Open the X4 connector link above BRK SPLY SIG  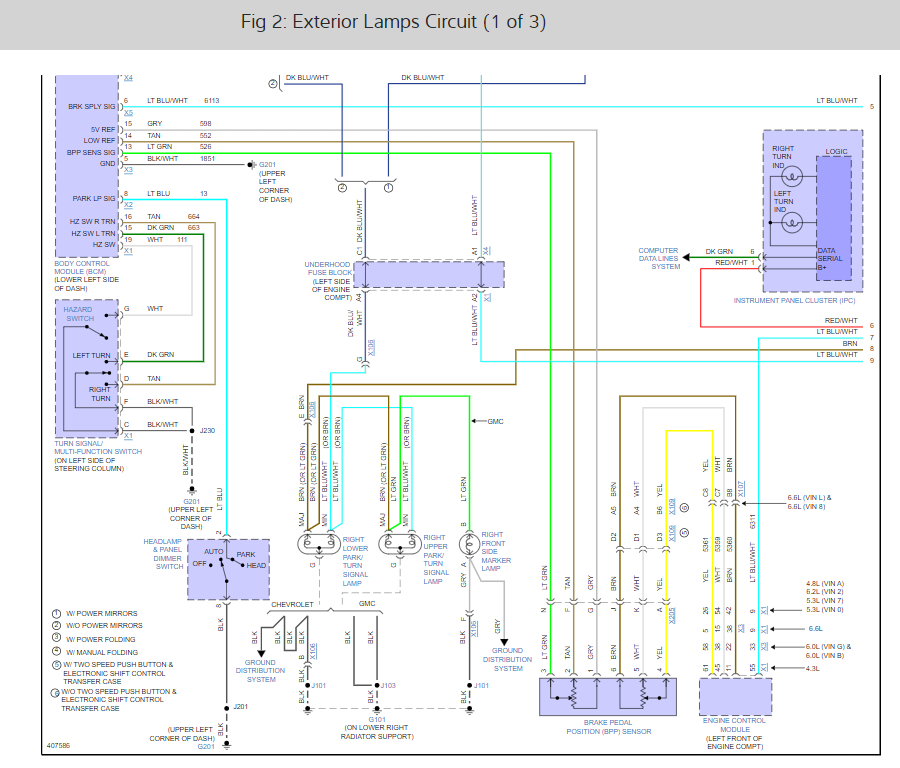point(128,77)
